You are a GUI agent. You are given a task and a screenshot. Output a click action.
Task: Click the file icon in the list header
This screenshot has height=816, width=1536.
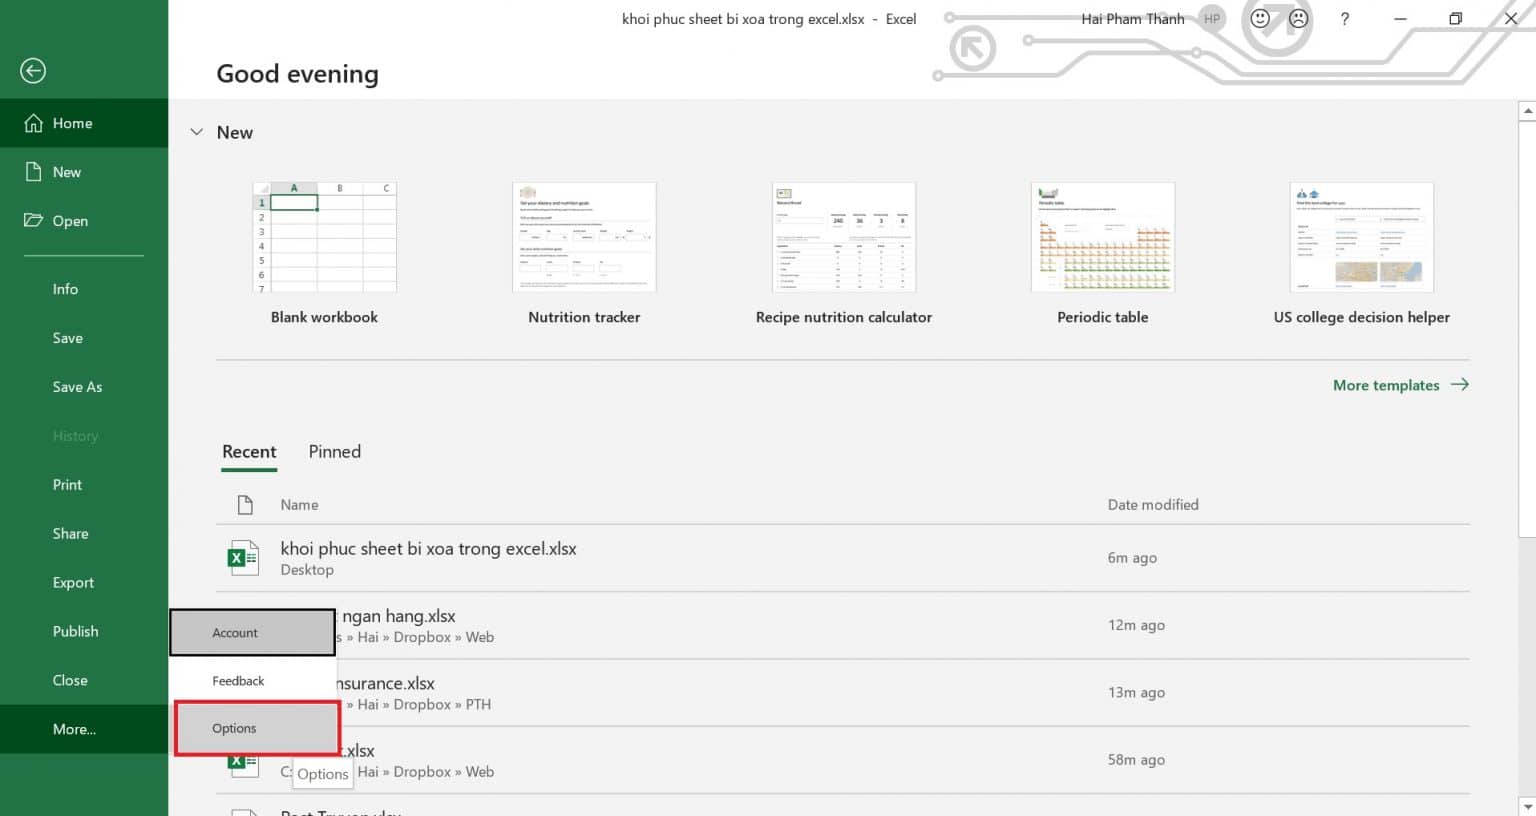[x=245, y=505]
